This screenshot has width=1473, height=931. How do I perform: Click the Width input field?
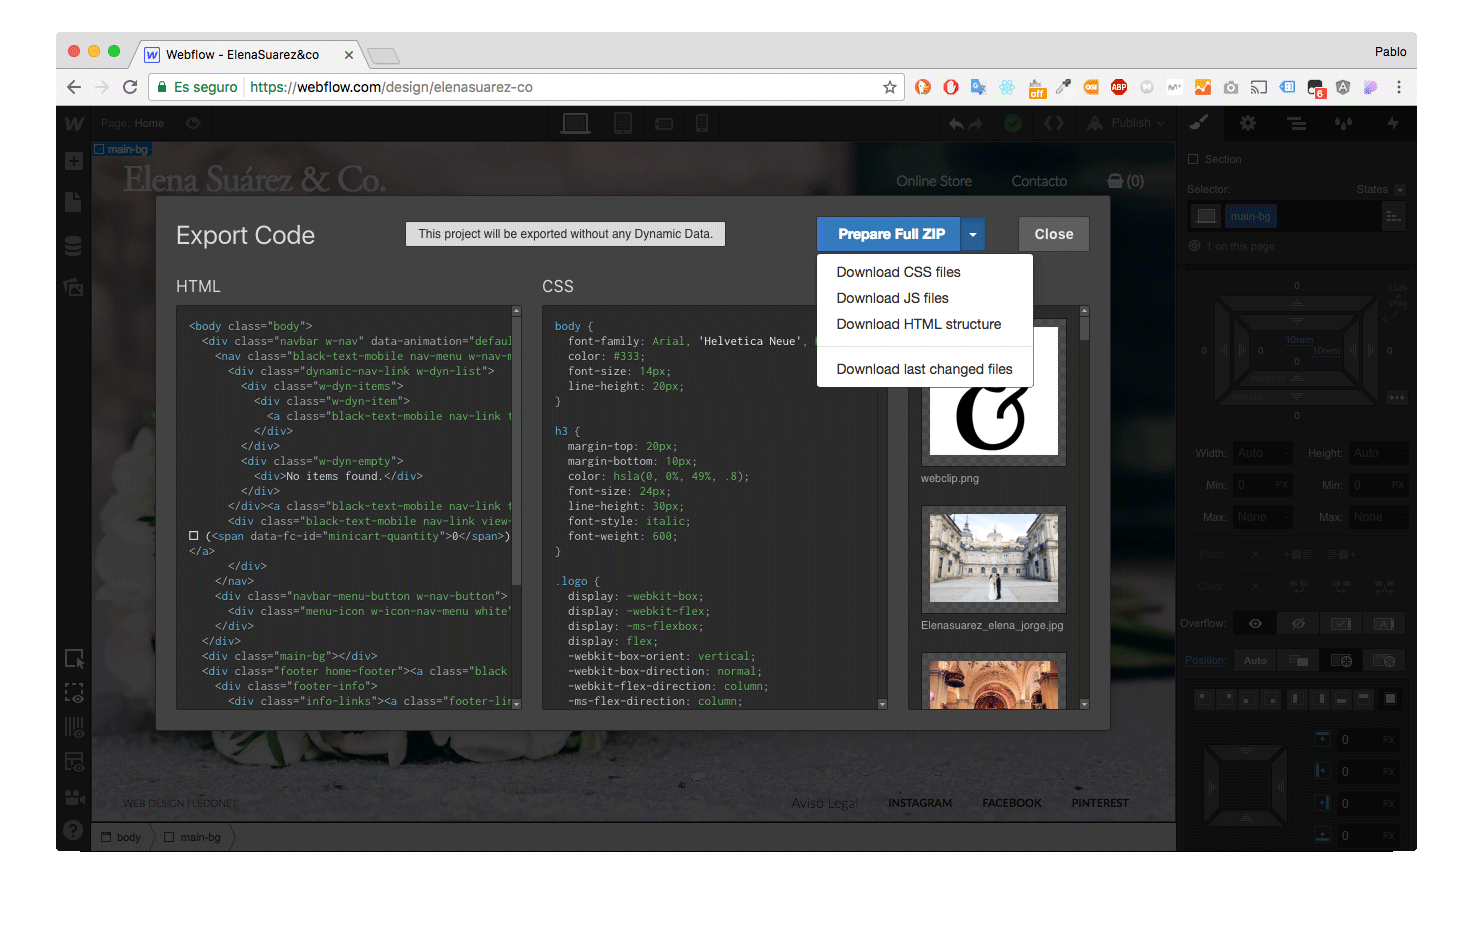(x=1263, y=453)
